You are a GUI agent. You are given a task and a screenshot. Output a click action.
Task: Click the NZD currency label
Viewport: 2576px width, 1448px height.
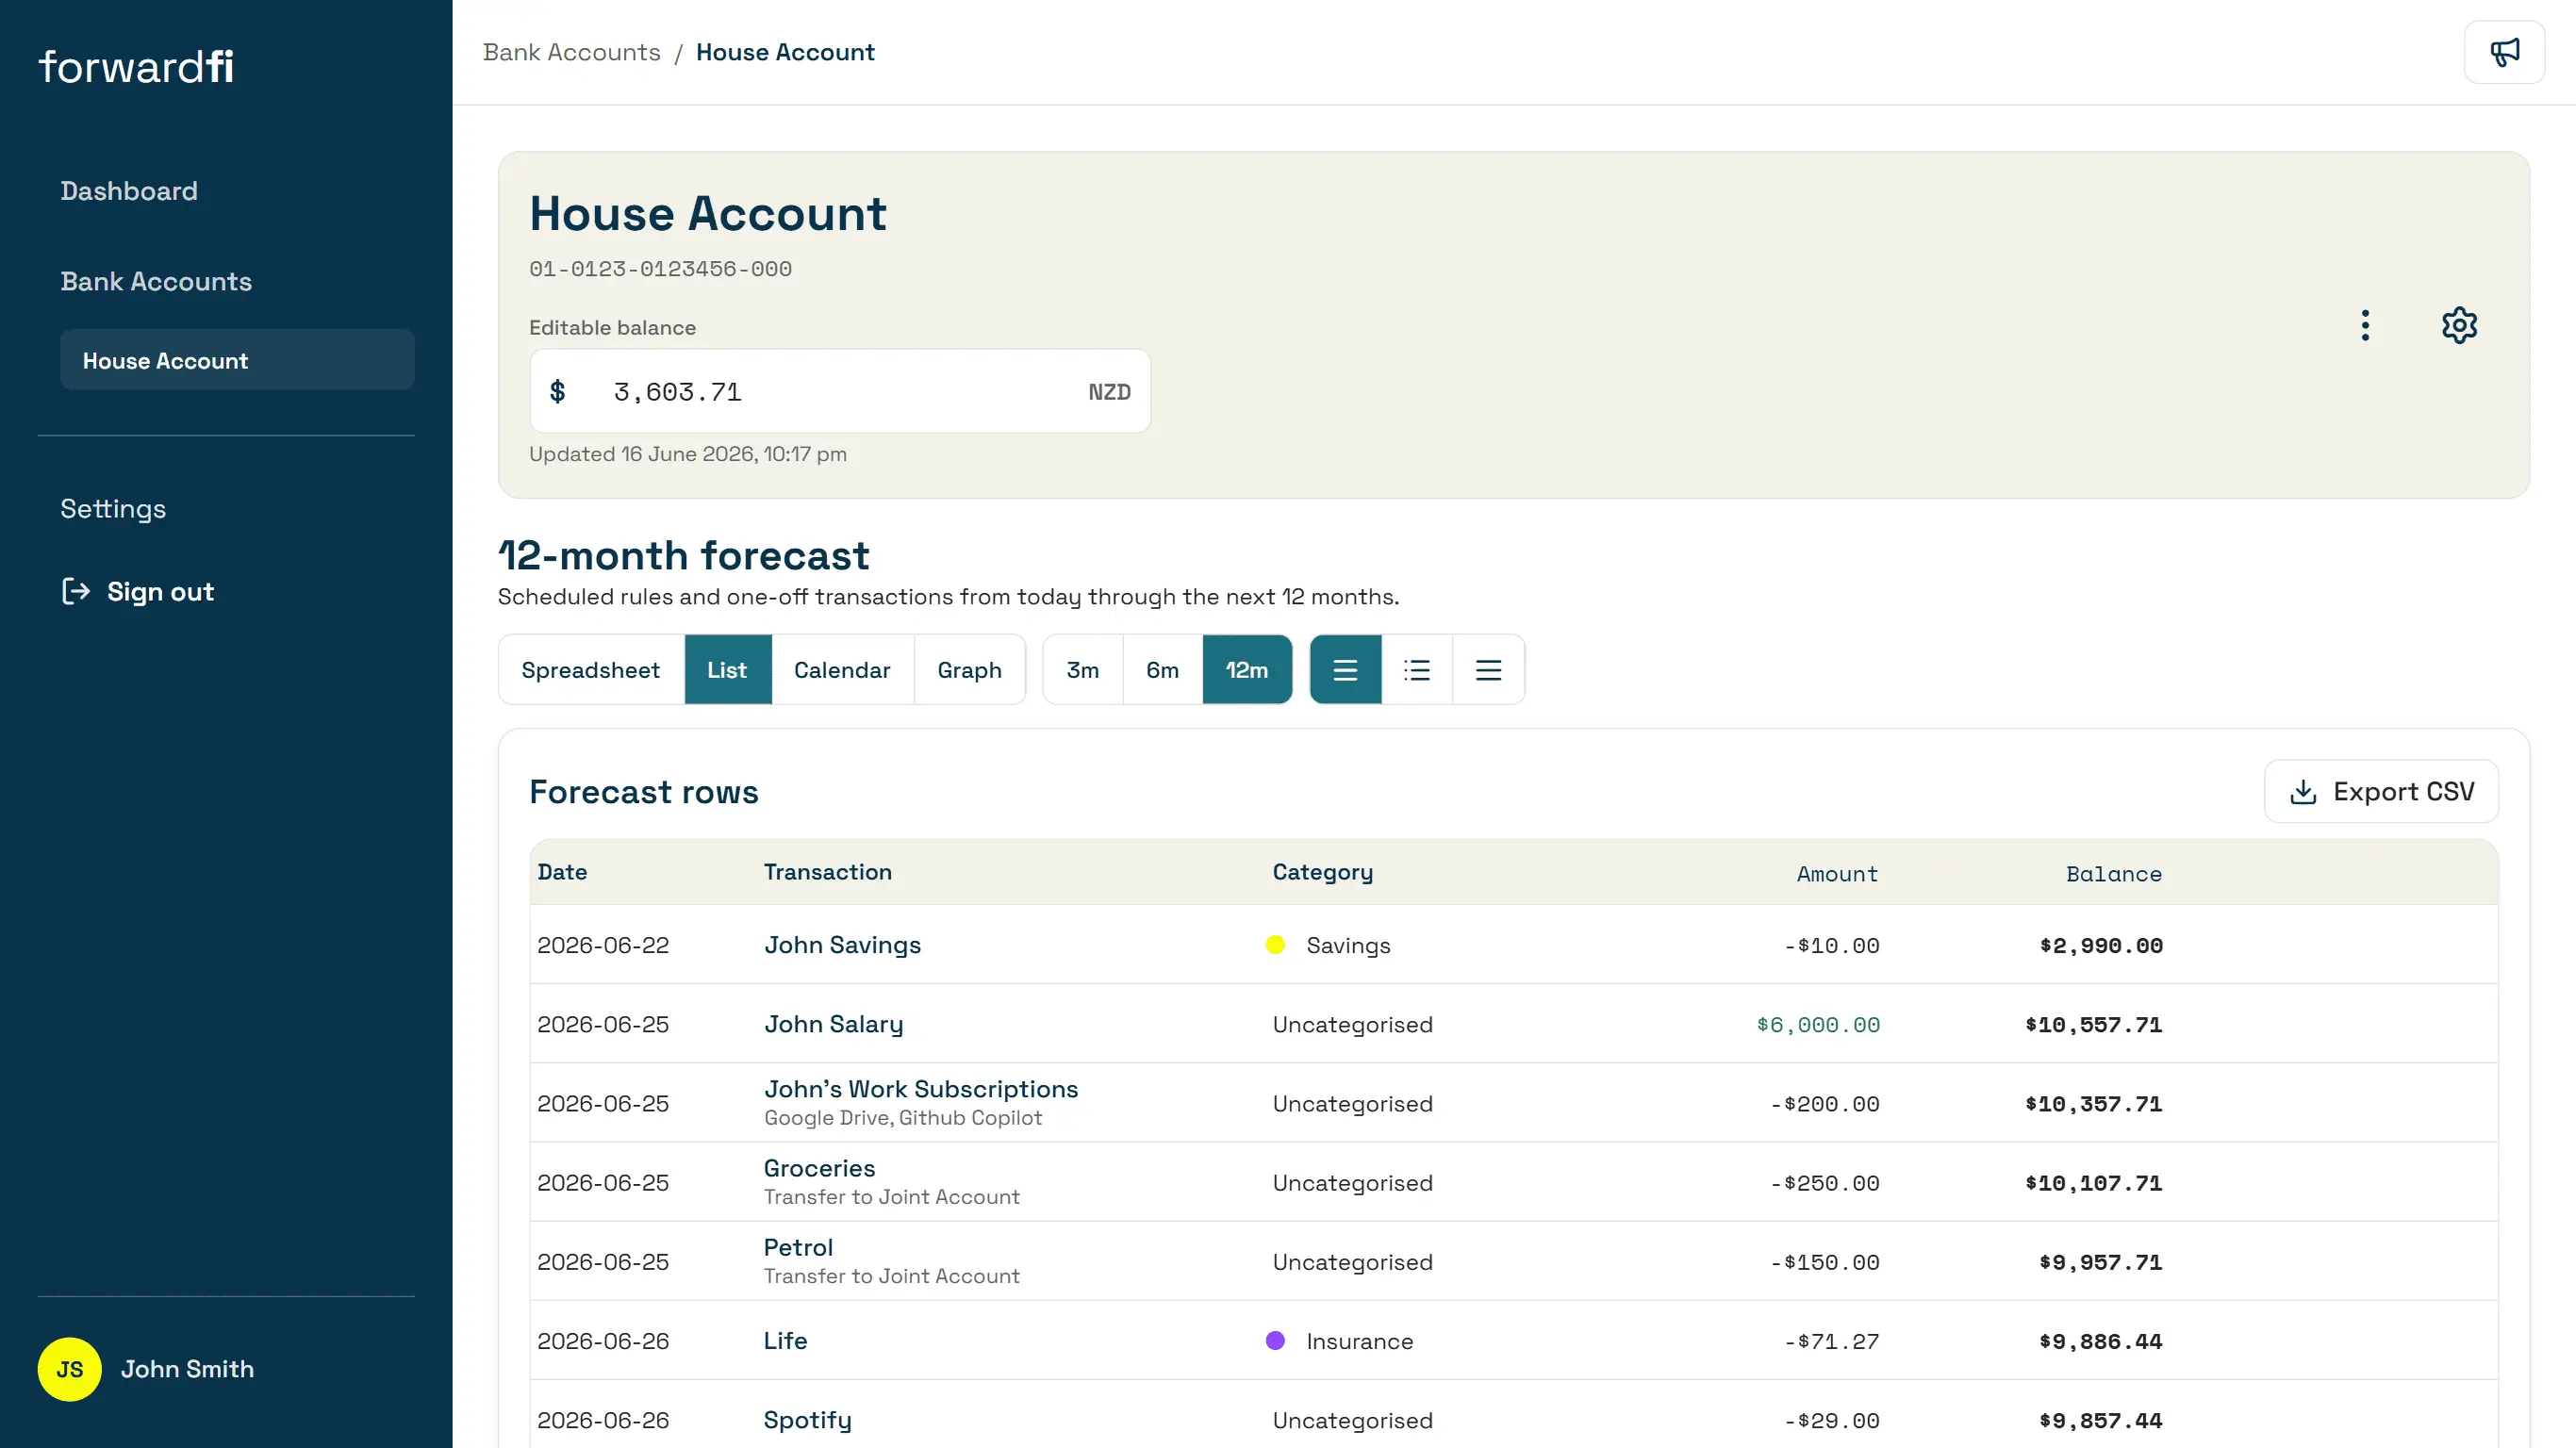click(1109, 392)
